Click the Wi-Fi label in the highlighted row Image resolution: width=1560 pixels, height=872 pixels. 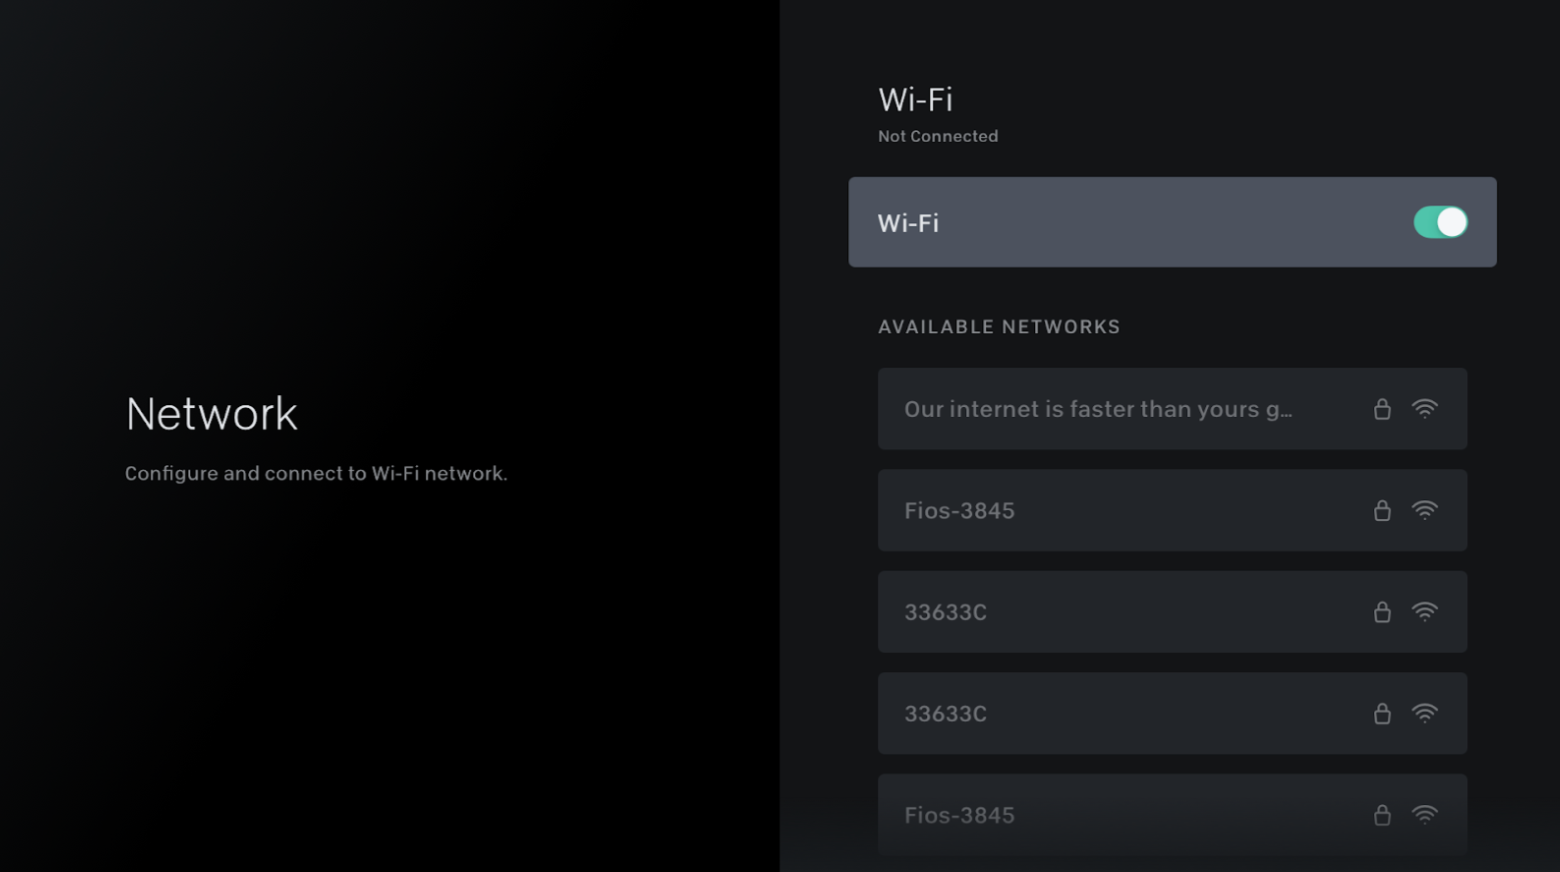pyautogui.click(x=908, y=223)
